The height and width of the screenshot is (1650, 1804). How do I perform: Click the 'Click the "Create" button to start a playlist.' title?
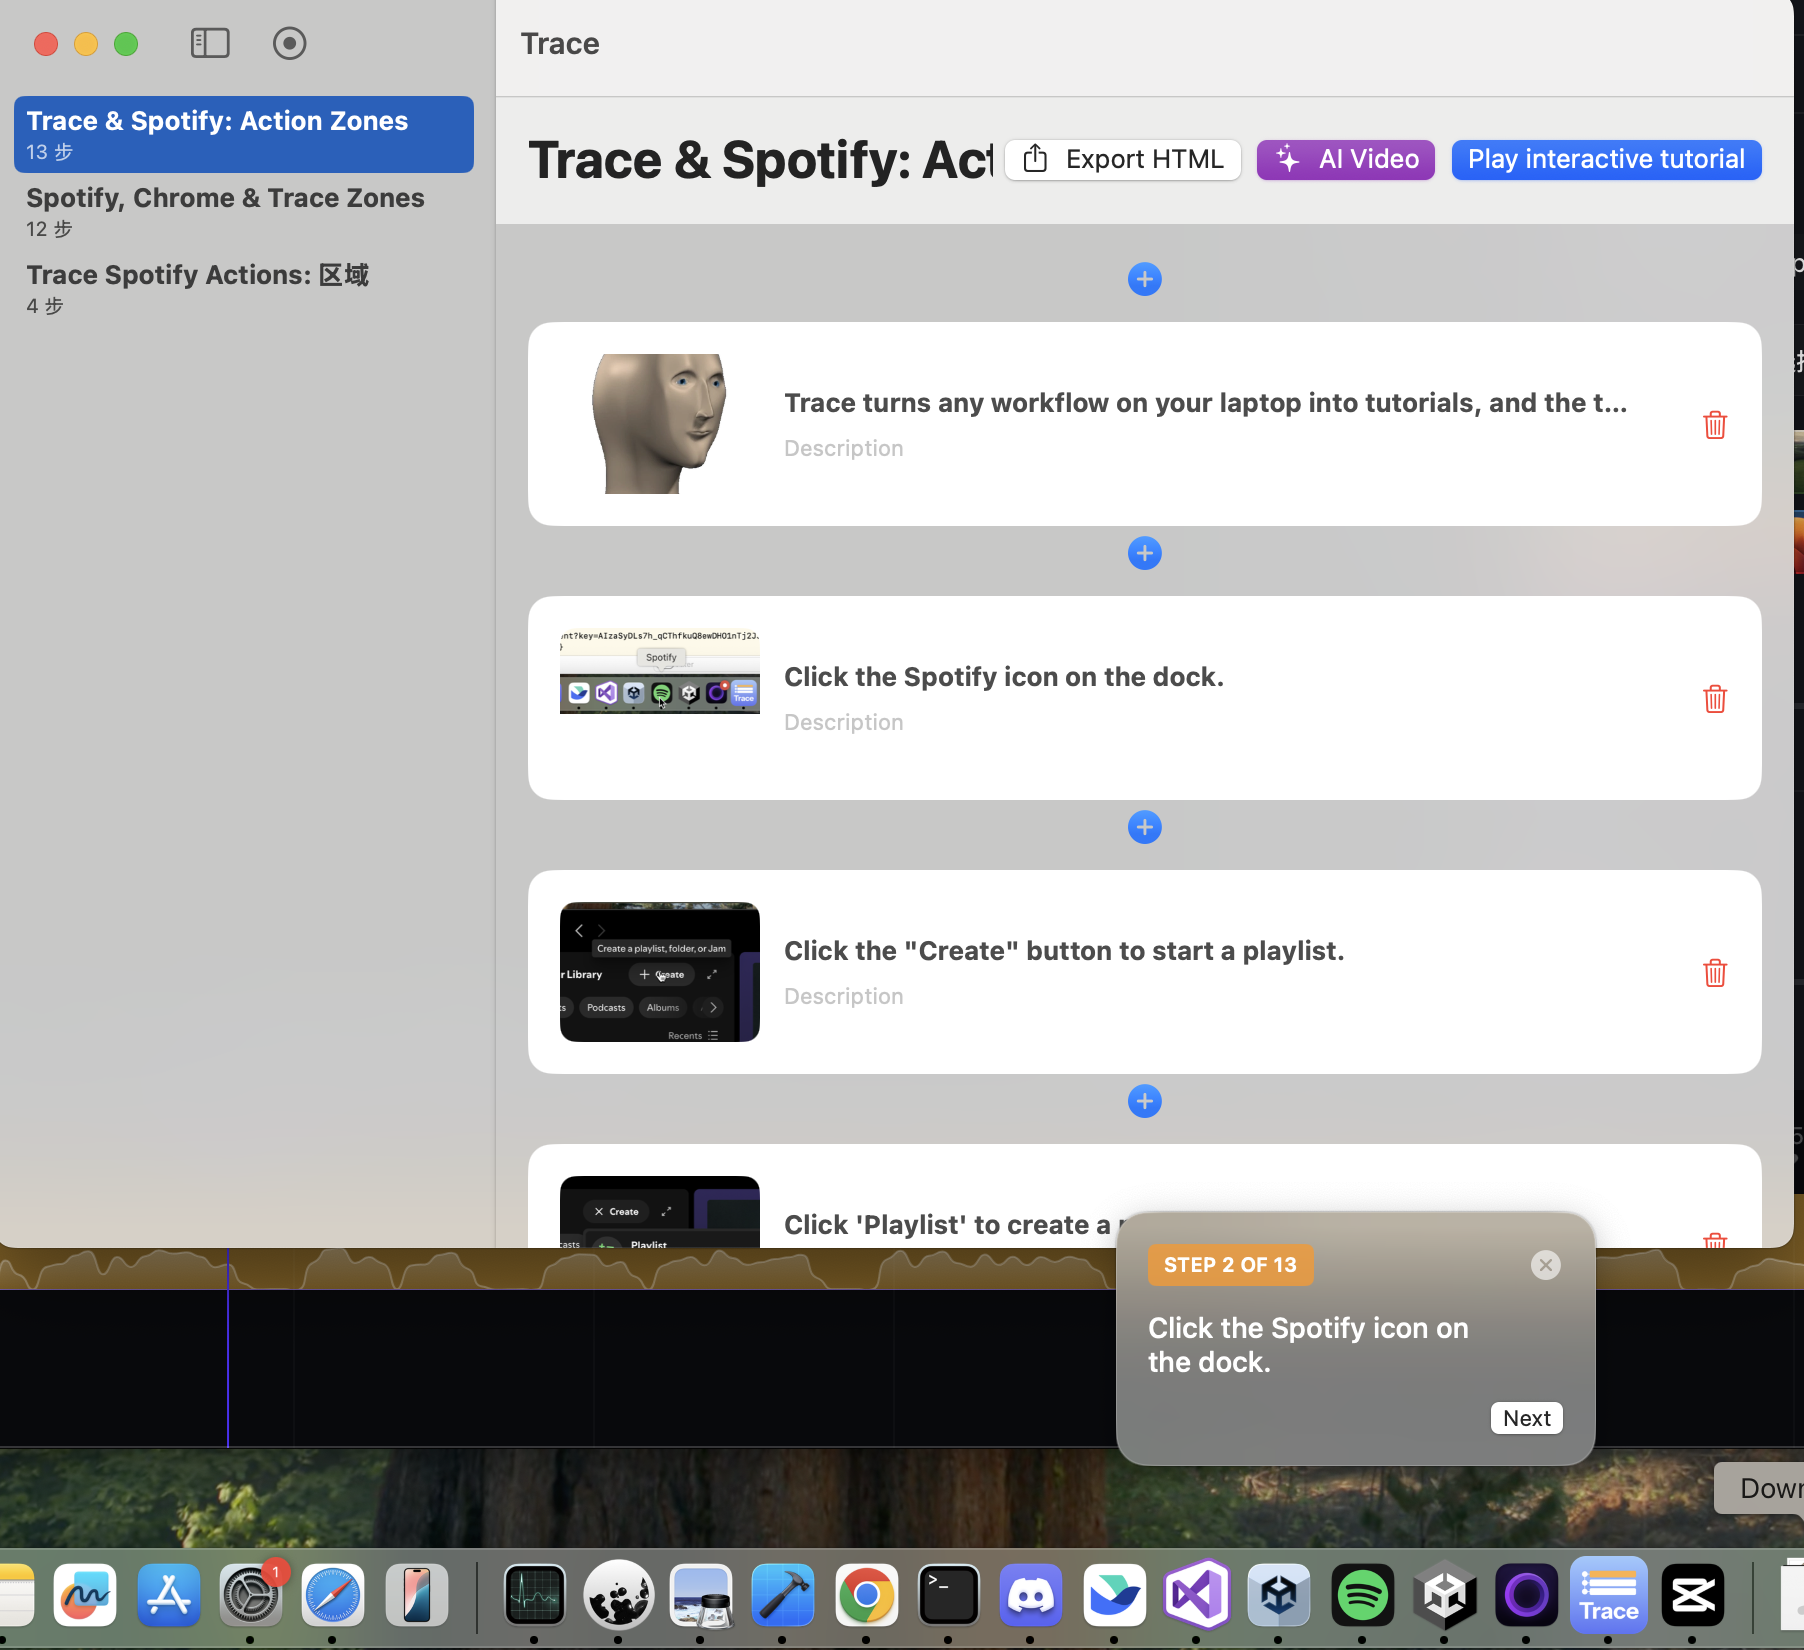[1064, 950]
